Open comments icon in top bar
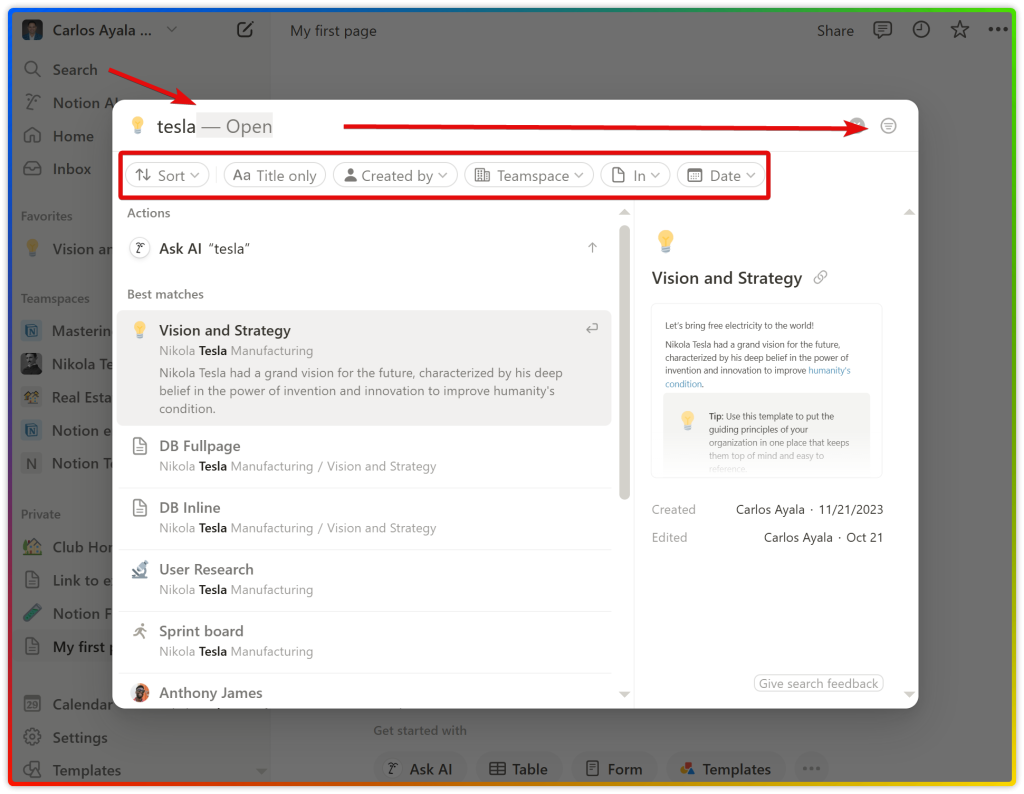Screen dimensions: 1024x794 (882, 30)
